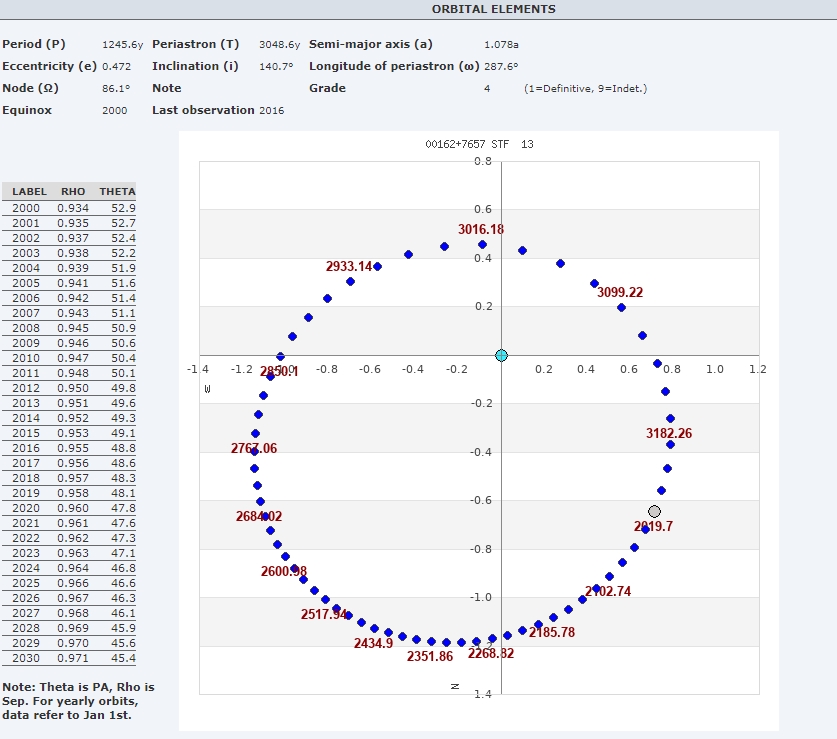Select the 2767.06 epoch label

click(x=254, y=448)
